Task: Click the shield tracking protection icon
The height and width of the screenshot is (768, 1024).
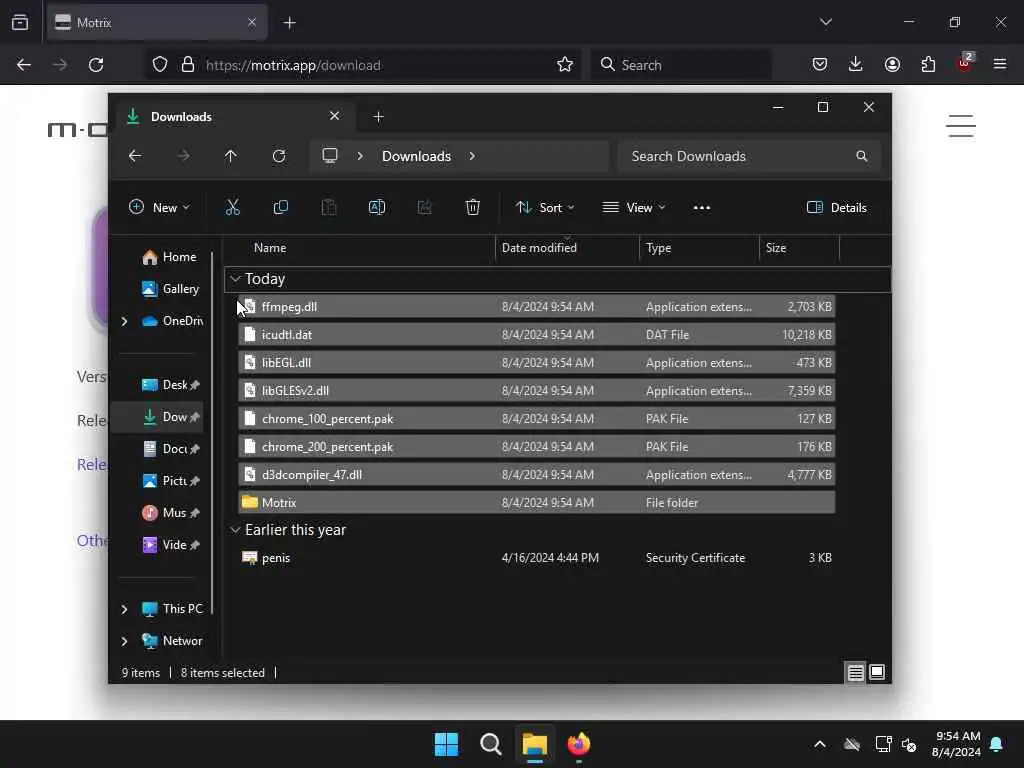Action: point(160,65)
